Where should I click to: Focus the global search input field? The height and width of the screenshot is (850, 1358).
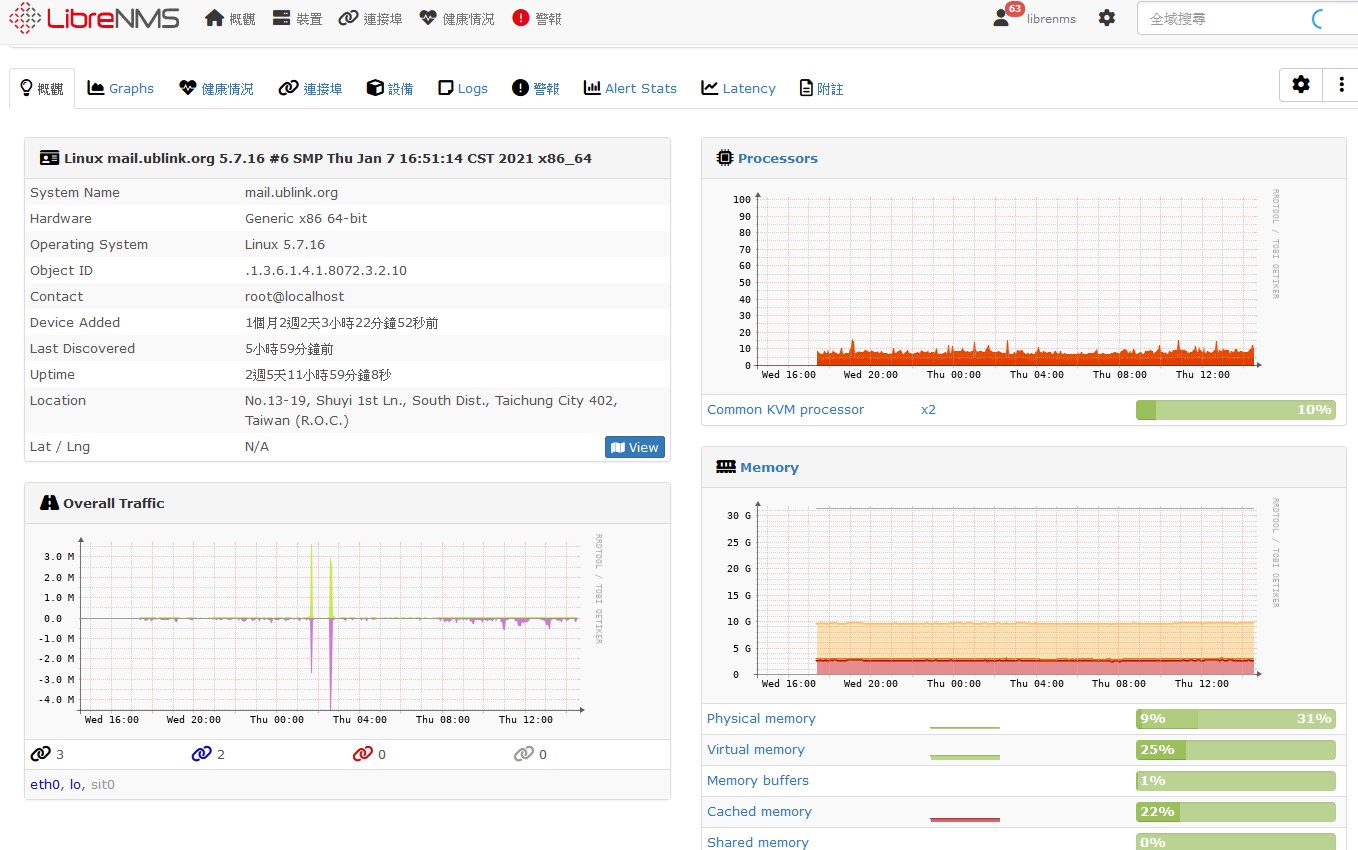(1225, 18)
